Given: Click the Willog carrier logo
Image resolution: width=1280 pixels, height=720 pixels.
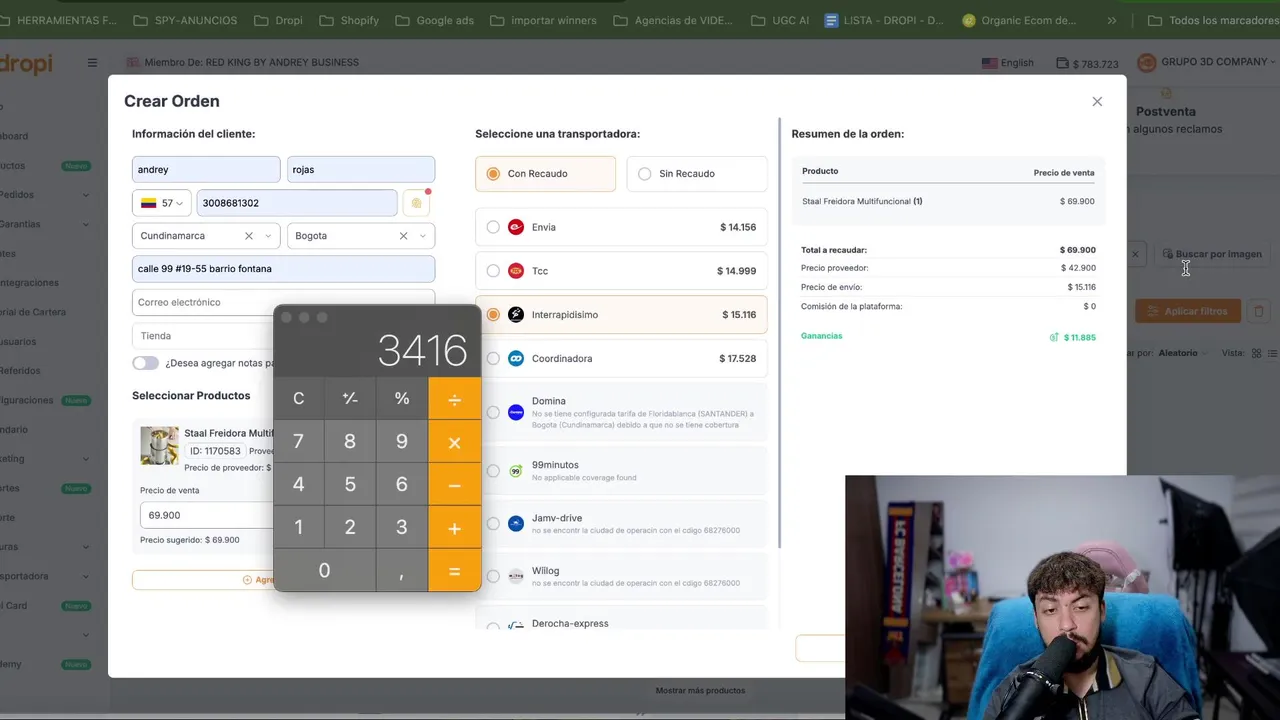Looking at the screenshot, I should 516,576.
